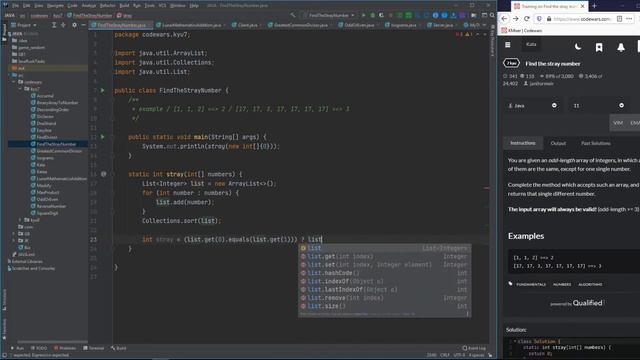Click the gutter annotation icon beside stray method
This screenshot has width=640, height=360.
pyautogui.click(x=104, y=174)
